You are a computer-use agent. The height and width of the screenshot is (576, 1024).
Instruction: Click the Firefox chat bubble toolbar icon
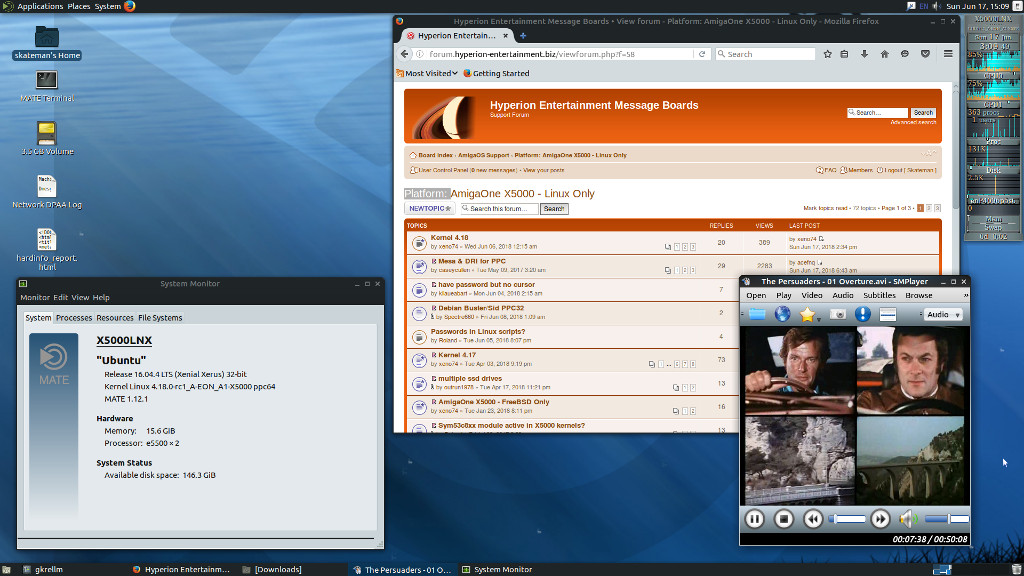click(904, 54)
